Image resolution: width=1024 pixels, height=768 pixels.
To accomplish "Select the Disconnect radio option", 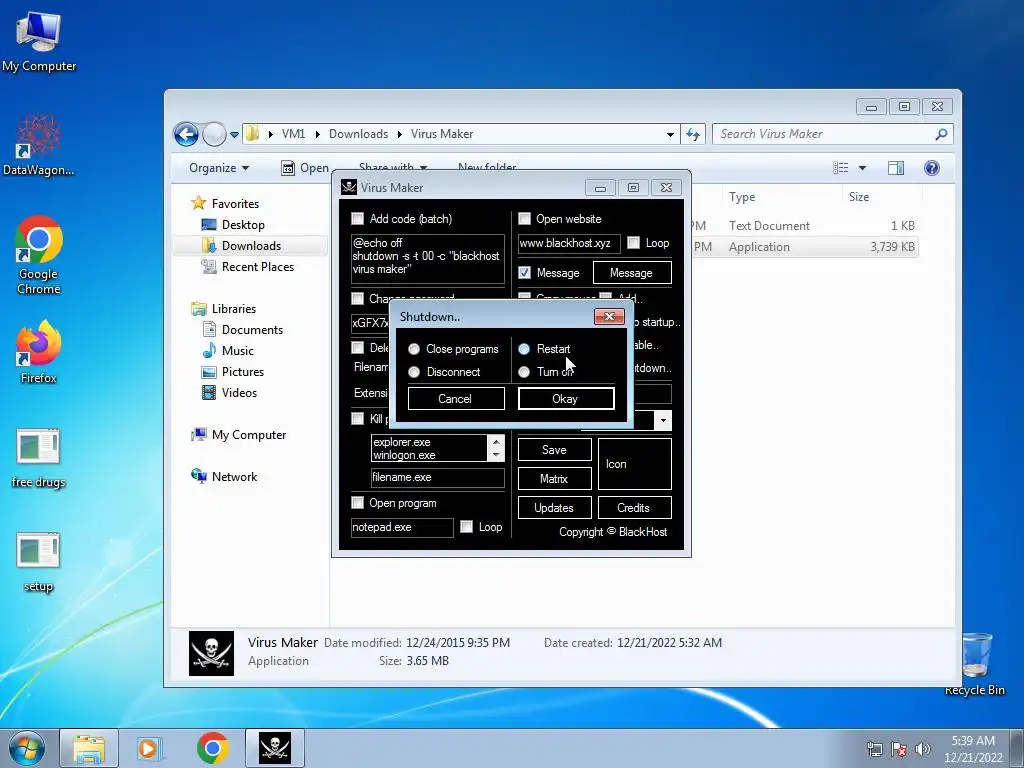I will click(414, 372).
